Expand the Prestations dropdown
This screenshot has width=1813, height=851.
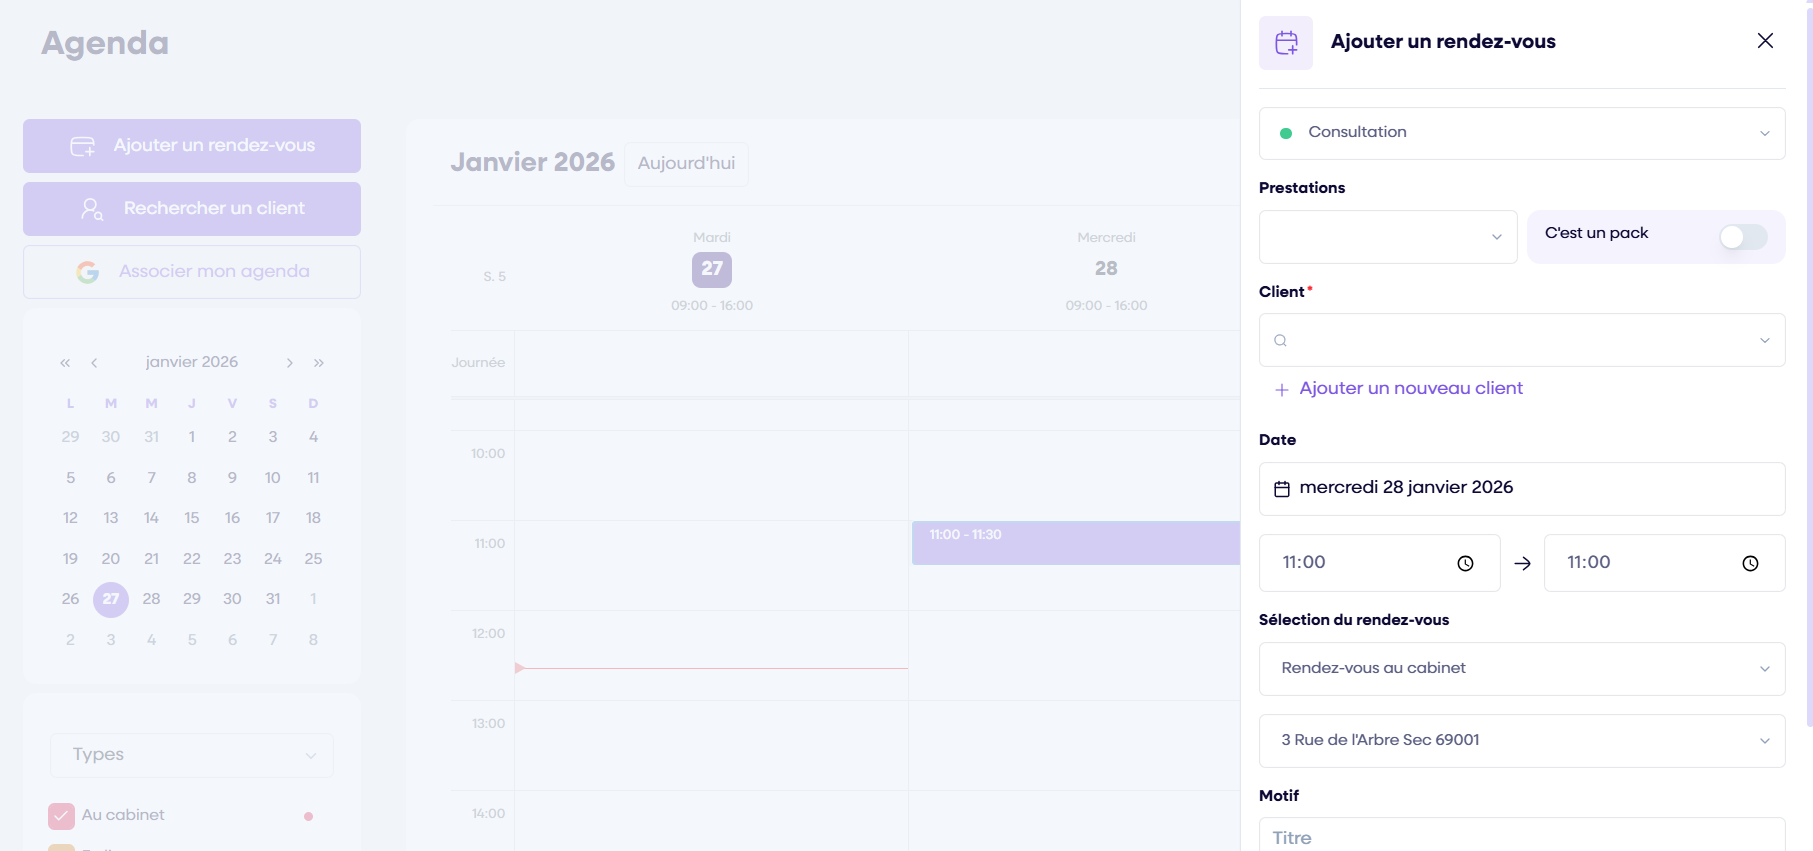[x=1387, y=237]
